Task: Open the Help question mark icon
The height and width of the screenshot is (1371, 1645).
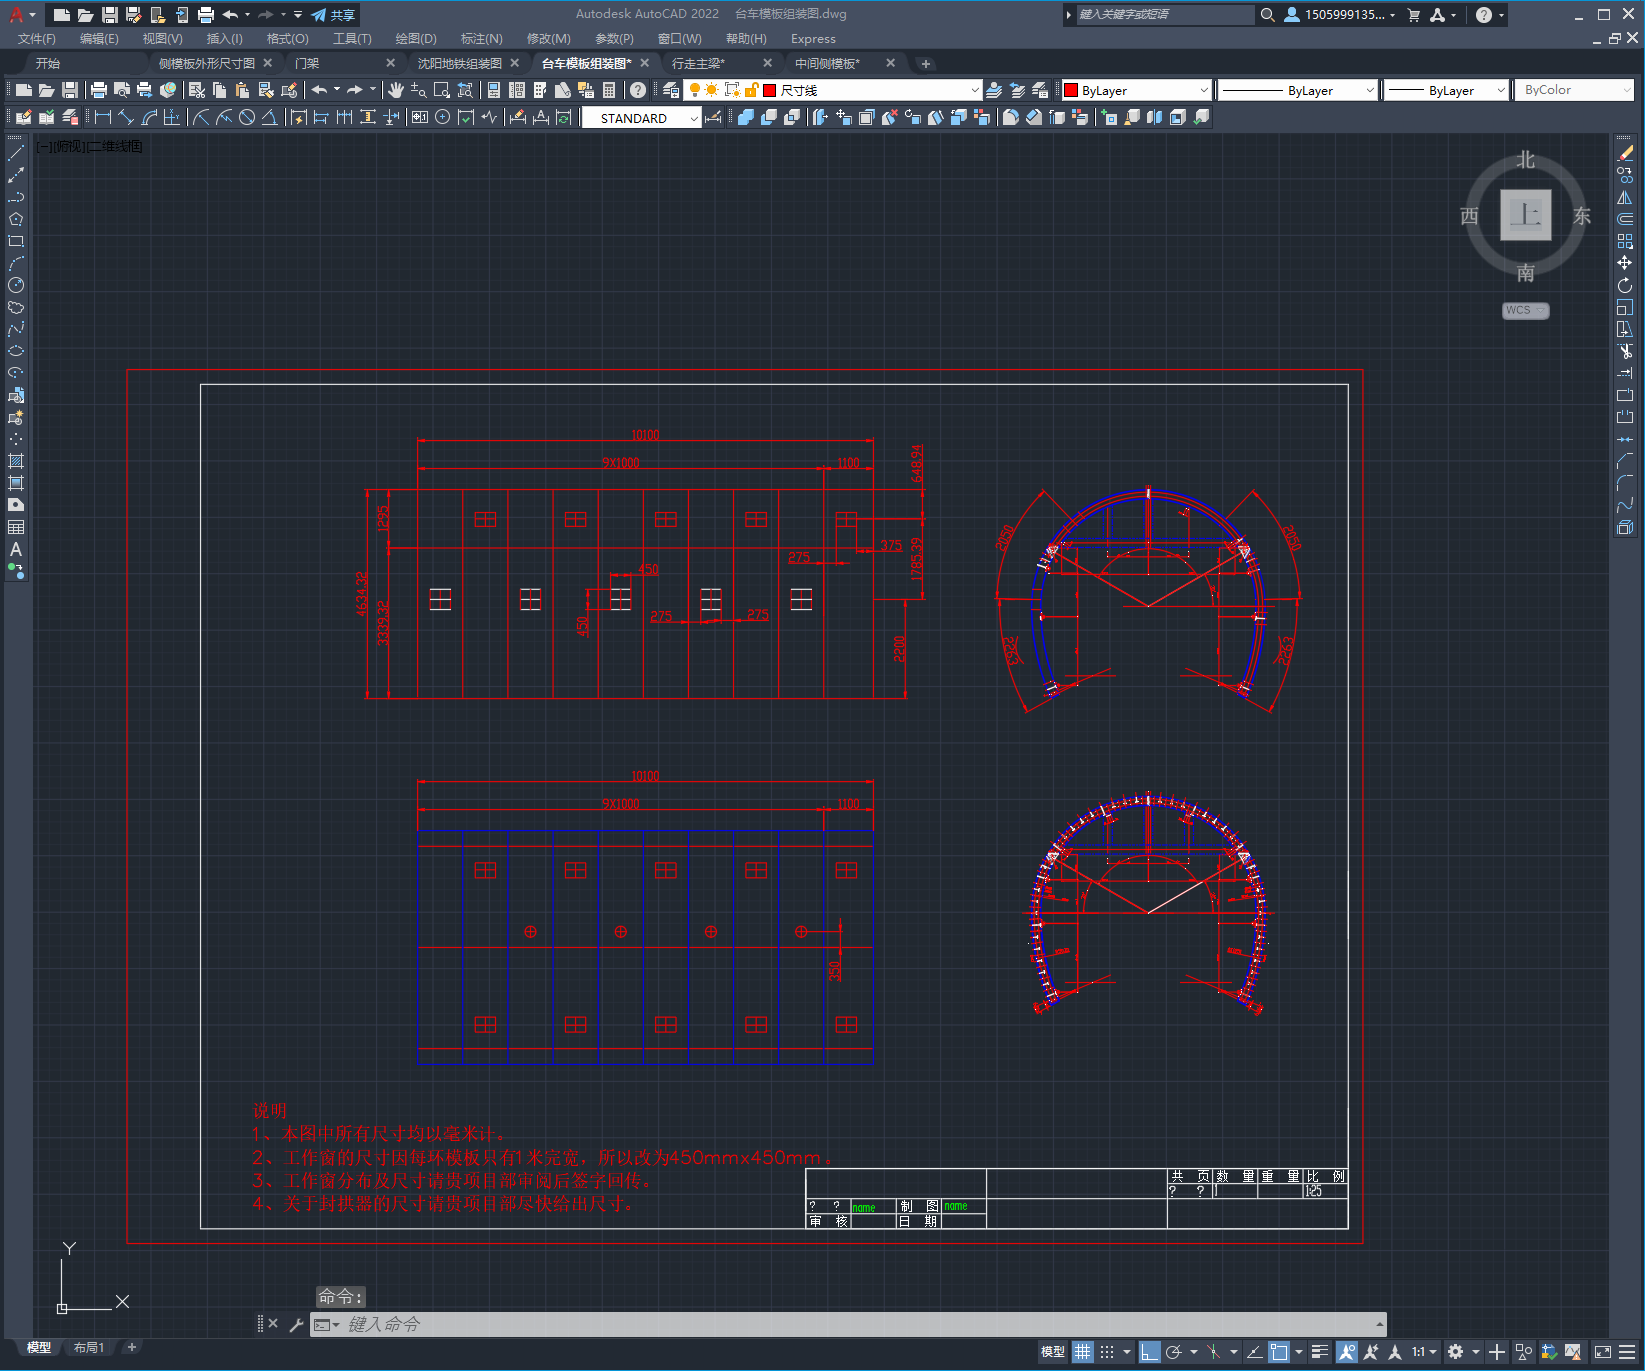Action: (638, 90)
